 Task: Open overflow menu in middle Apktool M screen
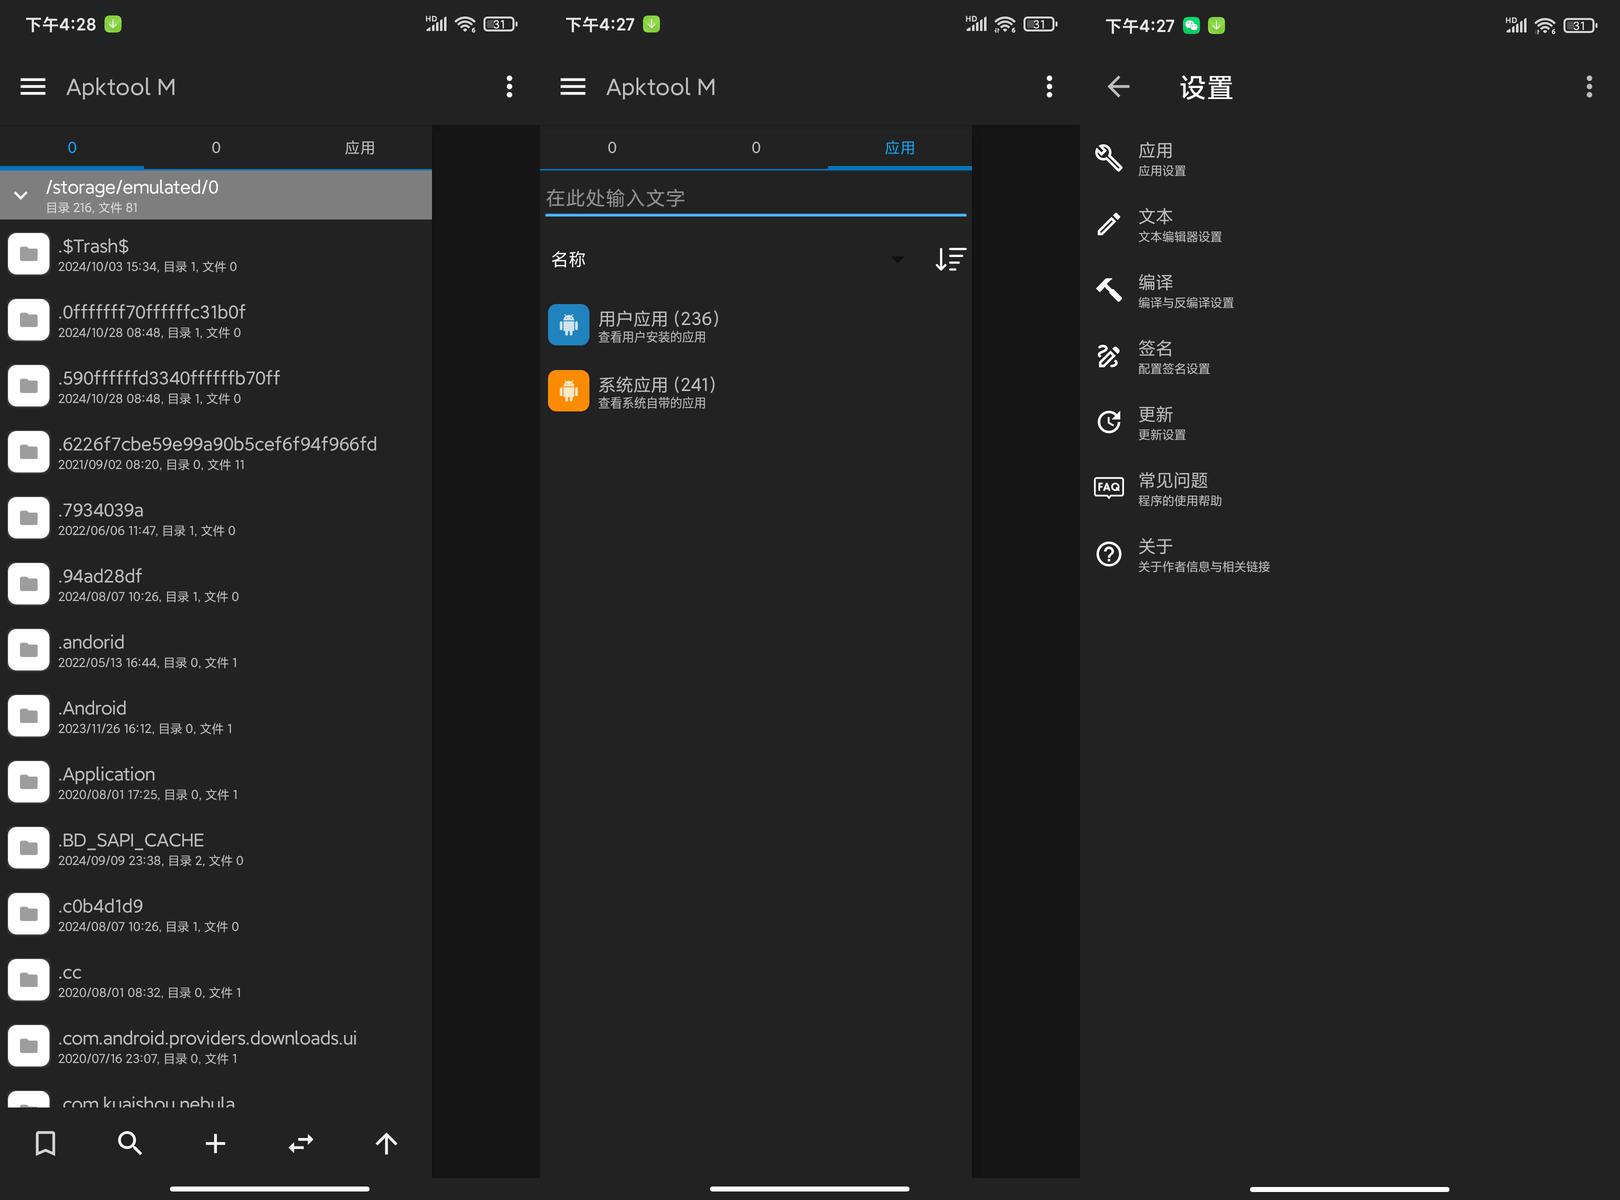(1049, 87)
